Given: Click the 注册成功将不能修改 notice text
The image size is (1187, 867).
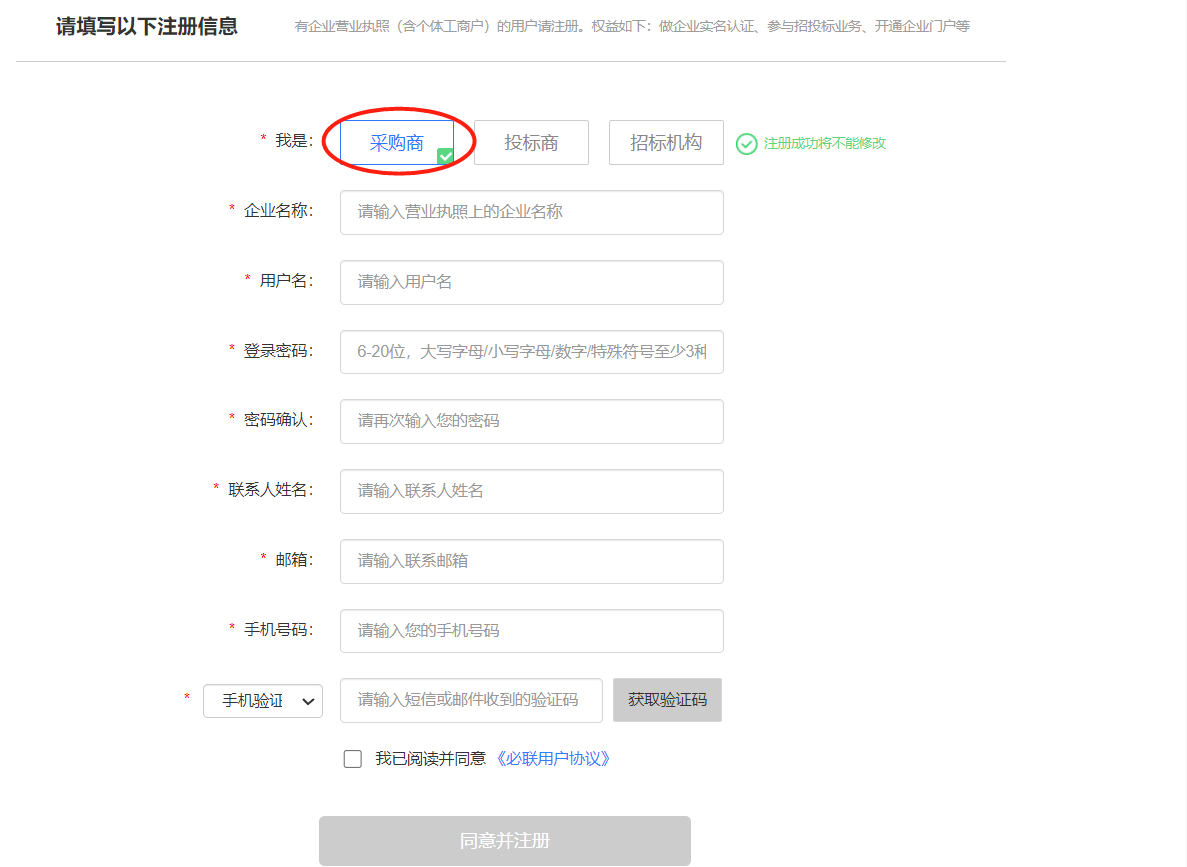Looking at the screenshot, I should 824,144.
